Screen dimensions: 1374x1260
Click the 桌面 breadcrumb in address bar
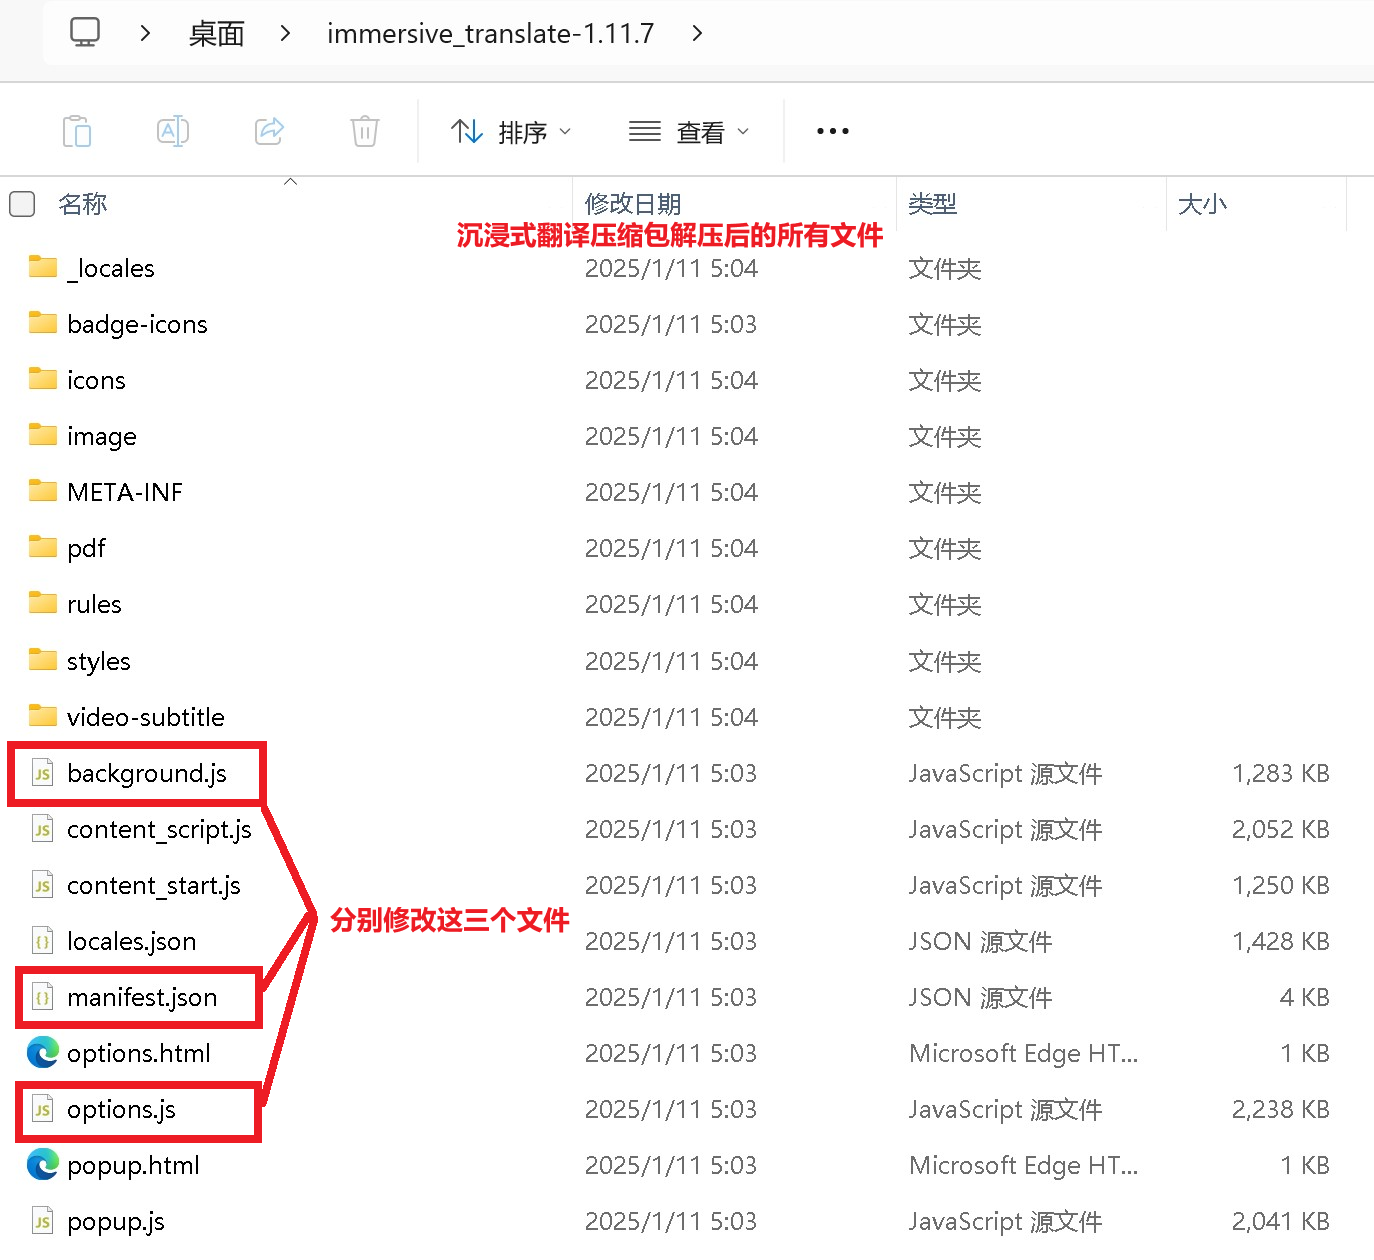[x=217, y=34]
